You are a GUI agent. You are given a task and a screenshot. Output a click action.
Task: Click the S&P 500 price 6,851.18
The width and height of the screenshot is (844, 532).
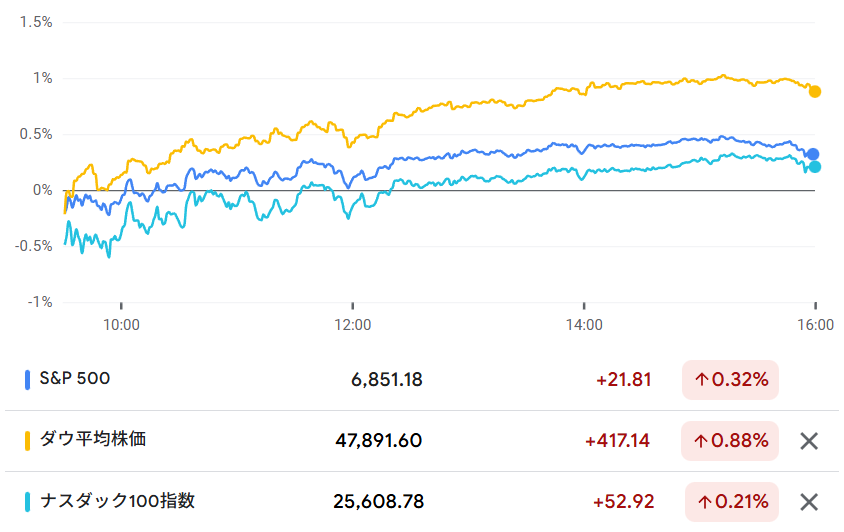(x=387, y=380)
